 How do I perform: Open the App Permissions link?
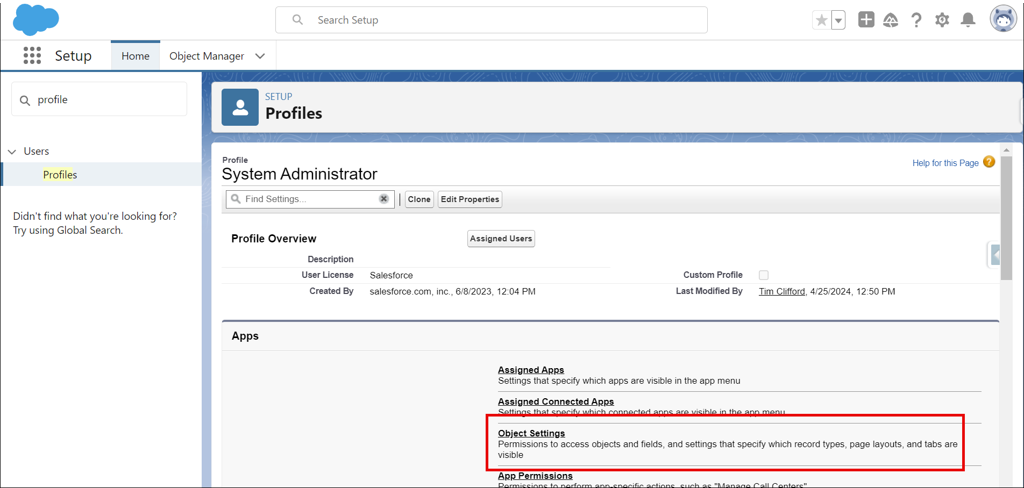[536, 476]
